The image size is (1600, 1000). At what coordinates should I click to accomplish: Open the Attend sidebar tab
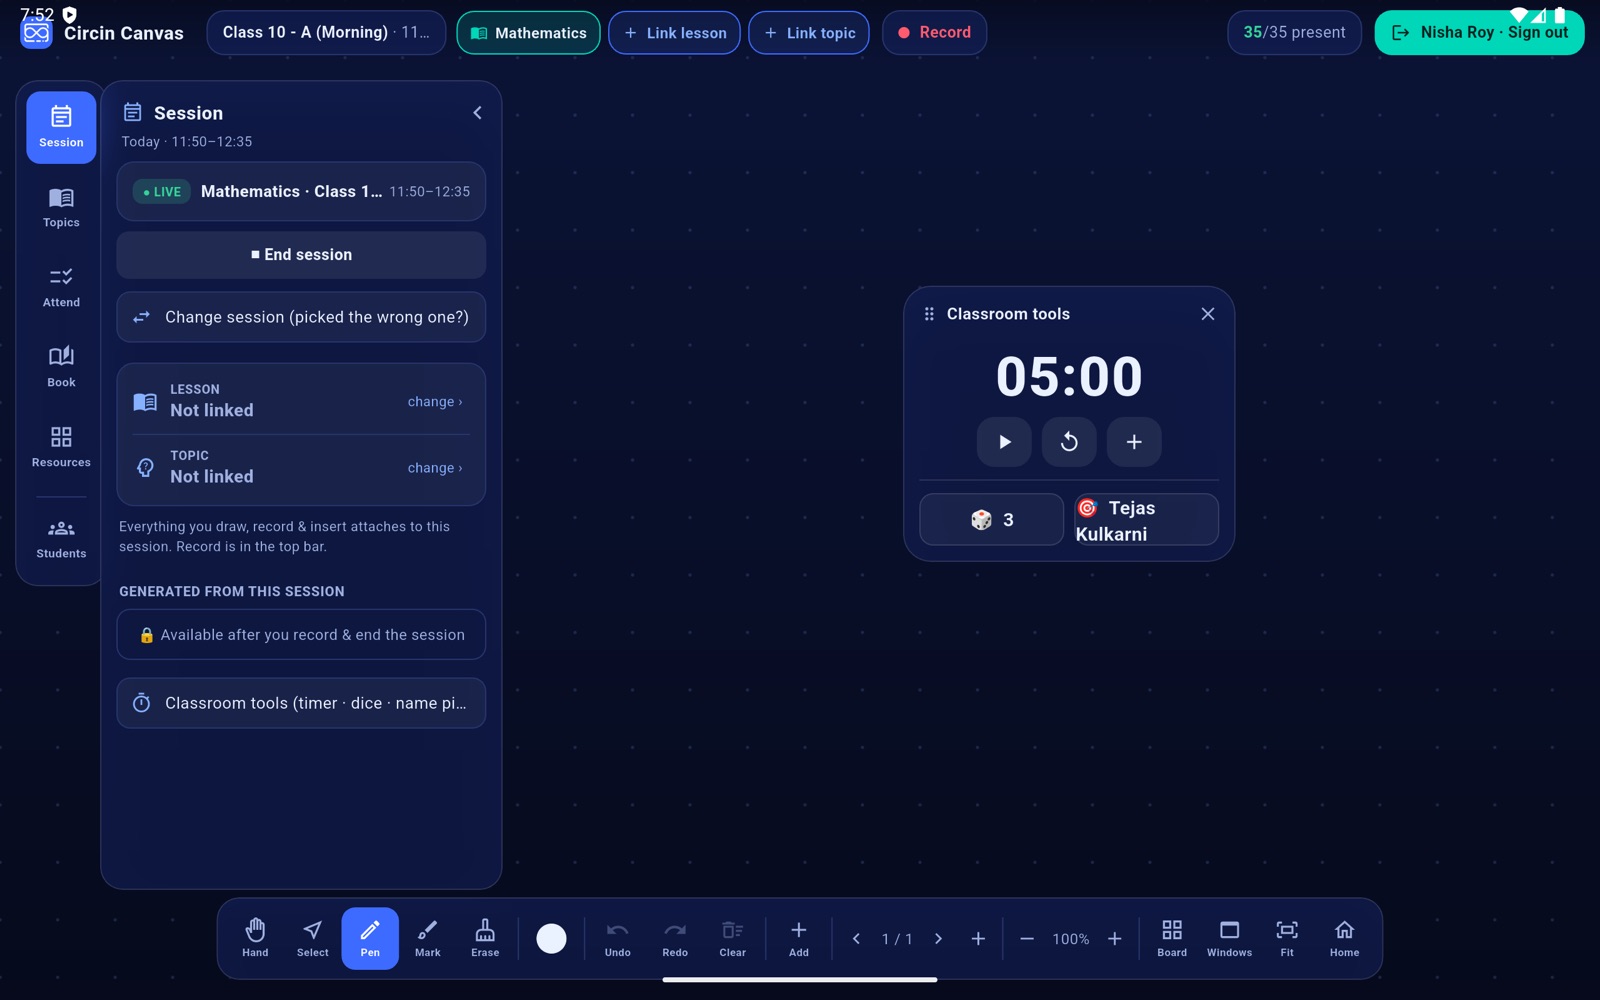click(61, 287)
